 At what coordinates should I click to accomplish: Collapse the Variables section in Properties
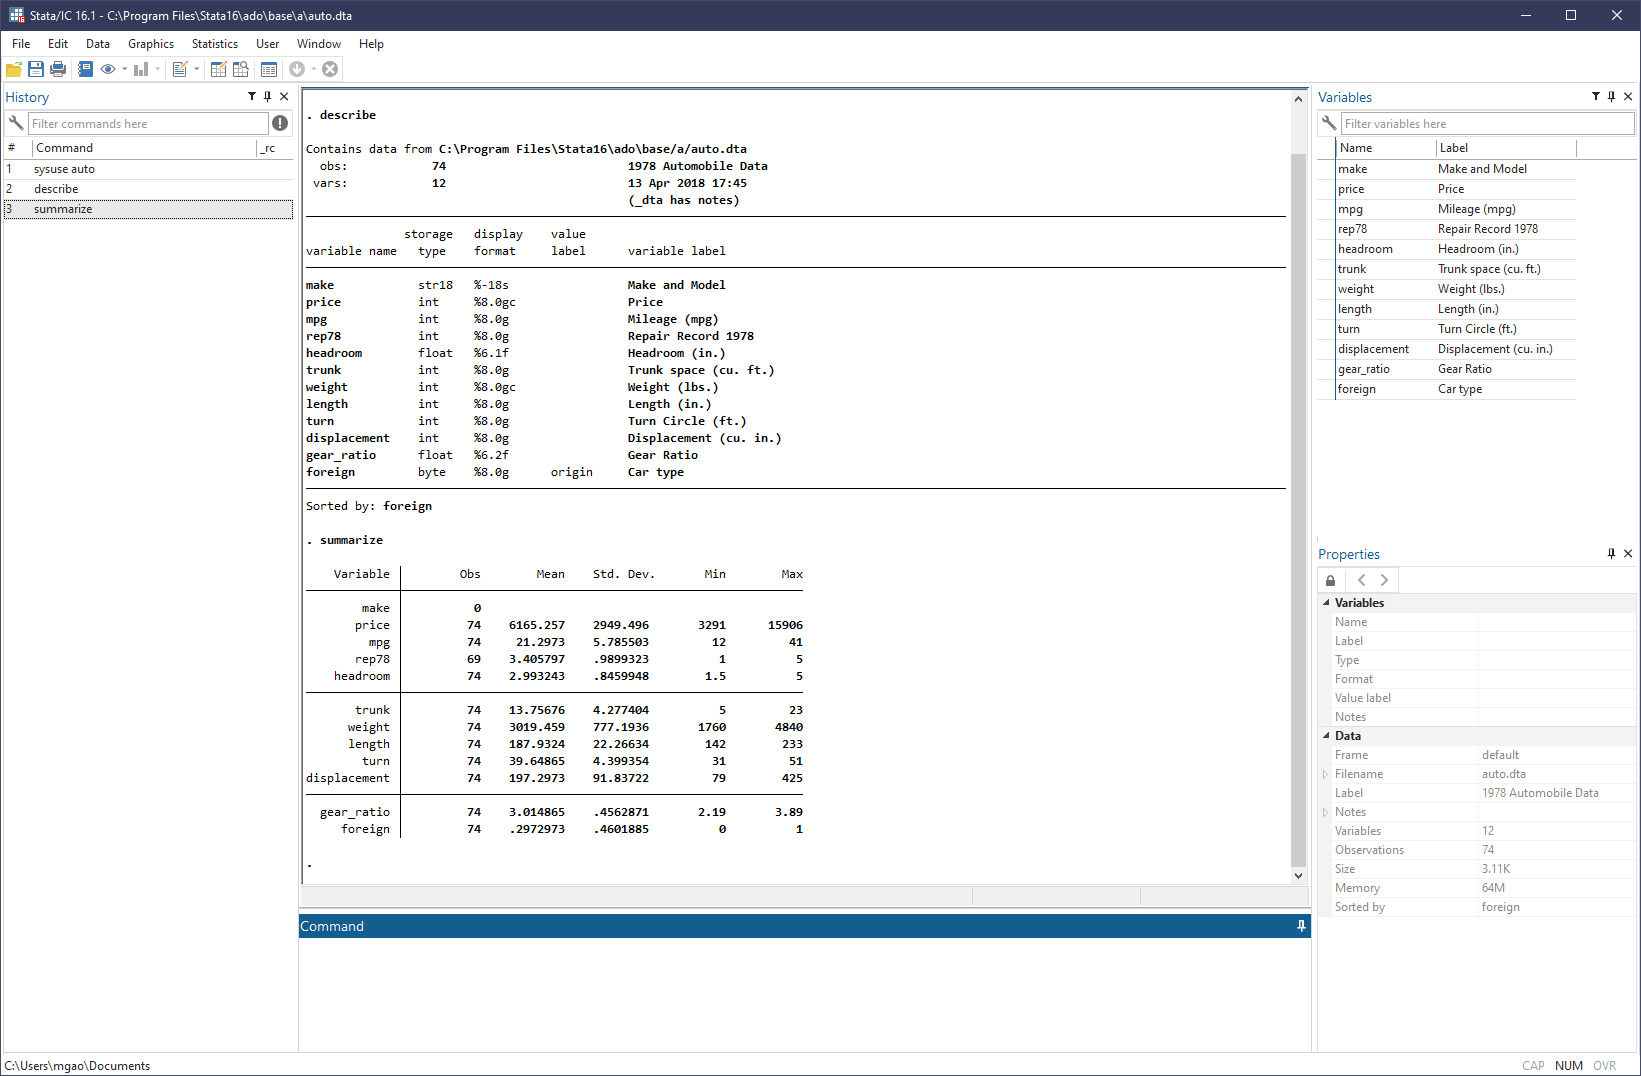(1326, 603)
